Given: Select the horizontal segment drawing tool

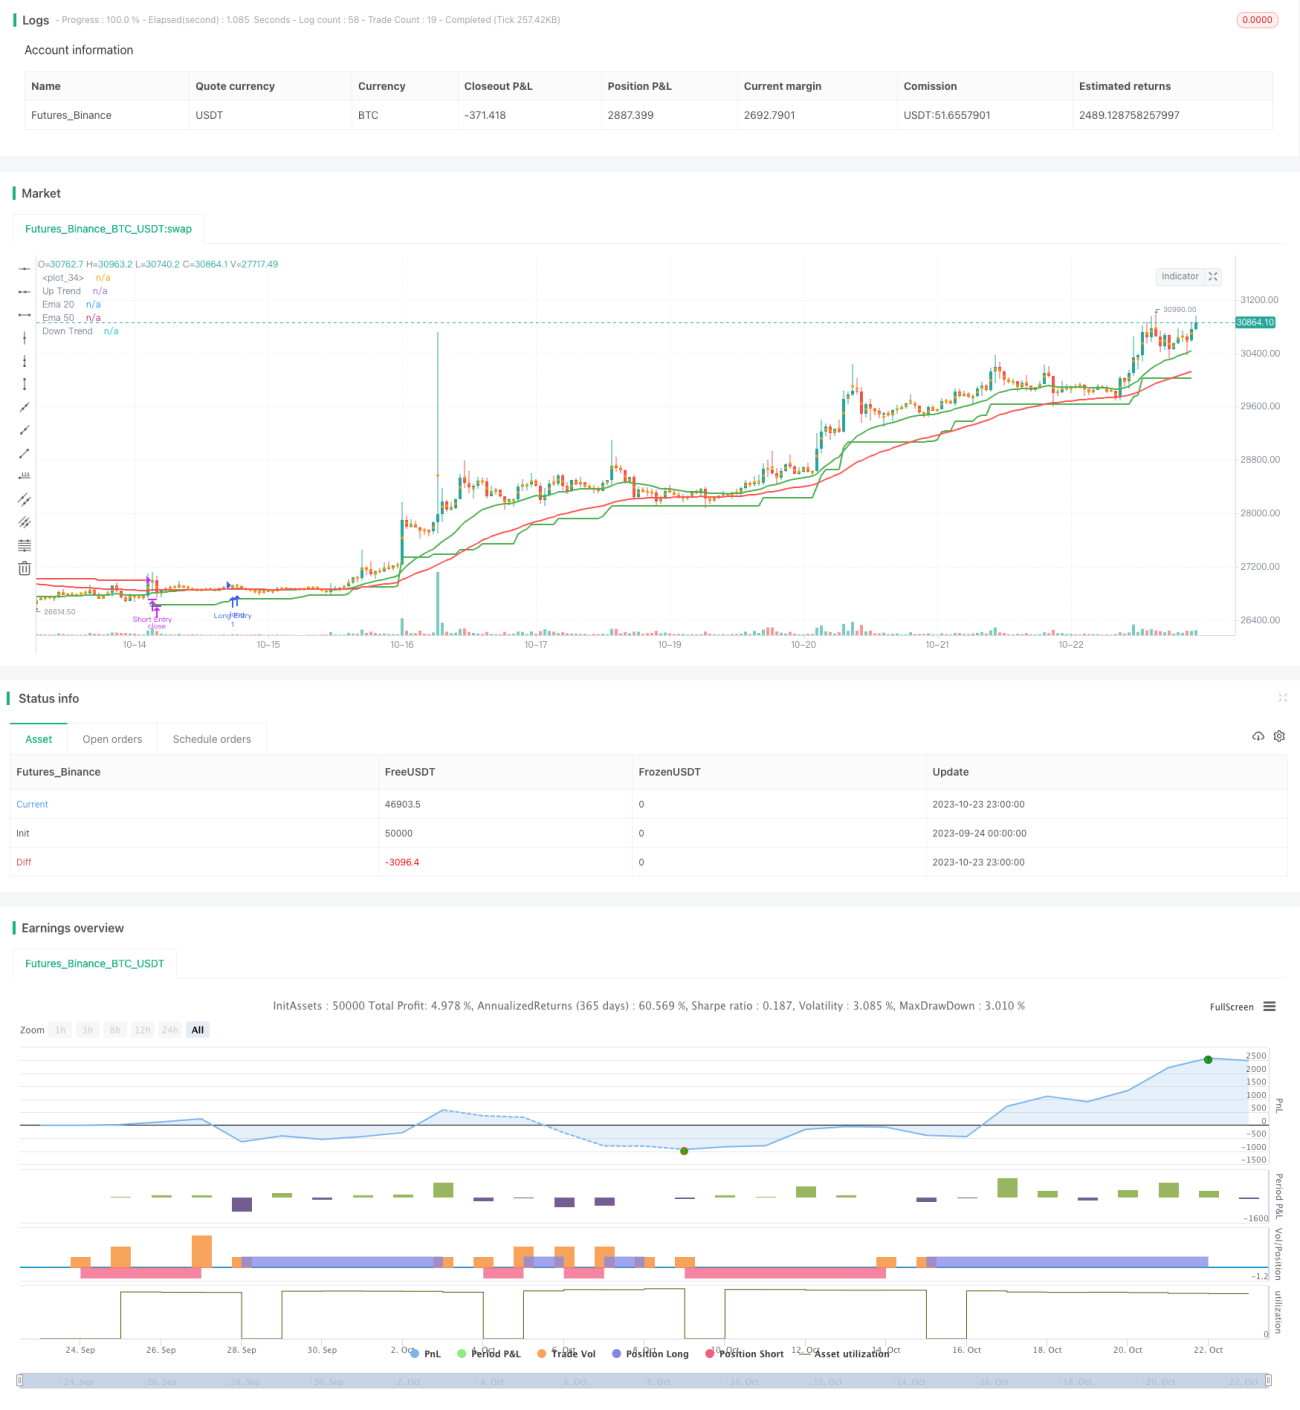Looking at the screenshot, I should pos(24,315).
